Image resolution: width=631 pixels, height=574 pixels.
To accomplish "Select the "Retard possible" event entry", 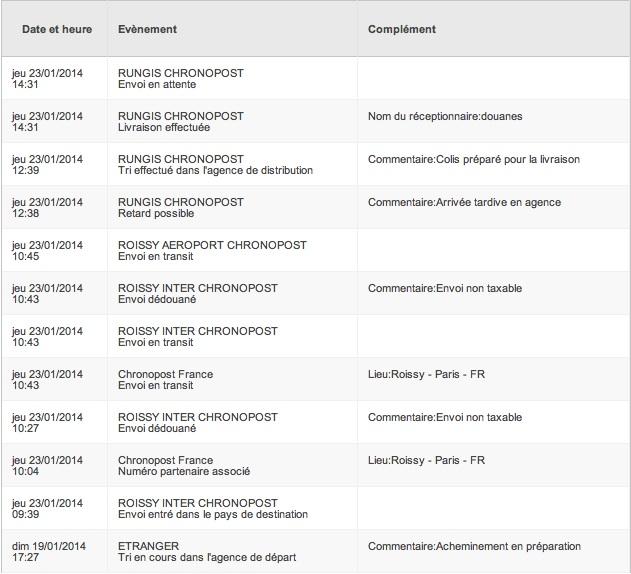I will point(181,208).
